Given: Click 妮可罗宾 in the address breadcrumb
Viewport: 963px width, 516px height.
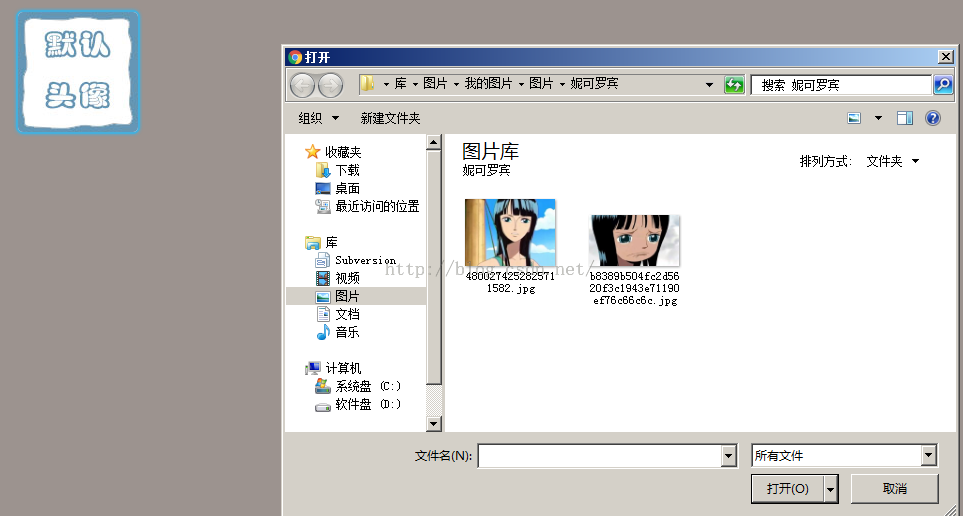Looking at the screenshot, I should [x=594, y=84].
